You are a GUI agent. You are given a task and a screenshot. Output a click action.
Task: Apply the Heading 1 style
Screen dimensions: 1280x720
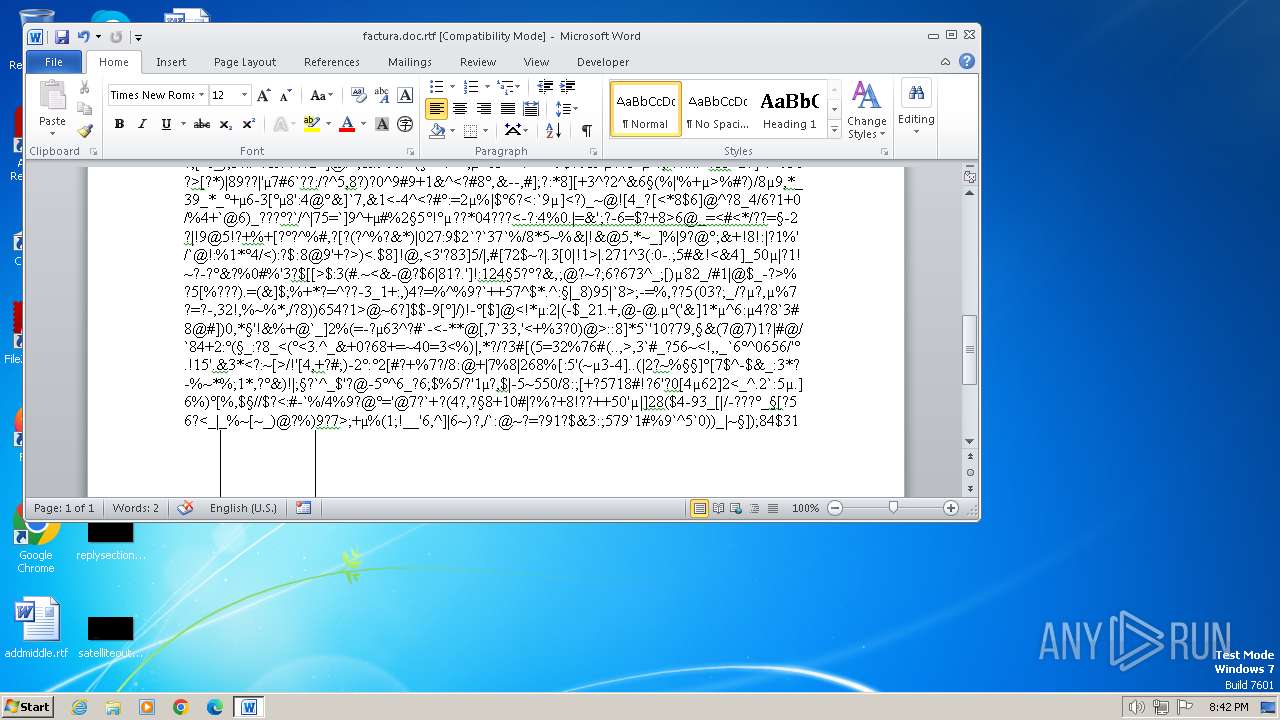tap(789, 110)
